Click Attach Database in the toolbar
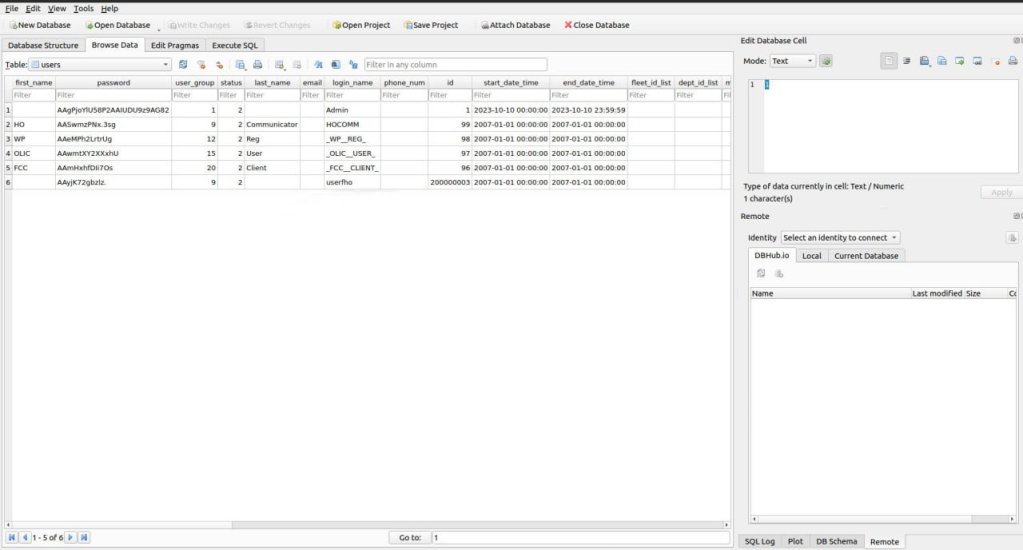 click(x=514, y=25)
